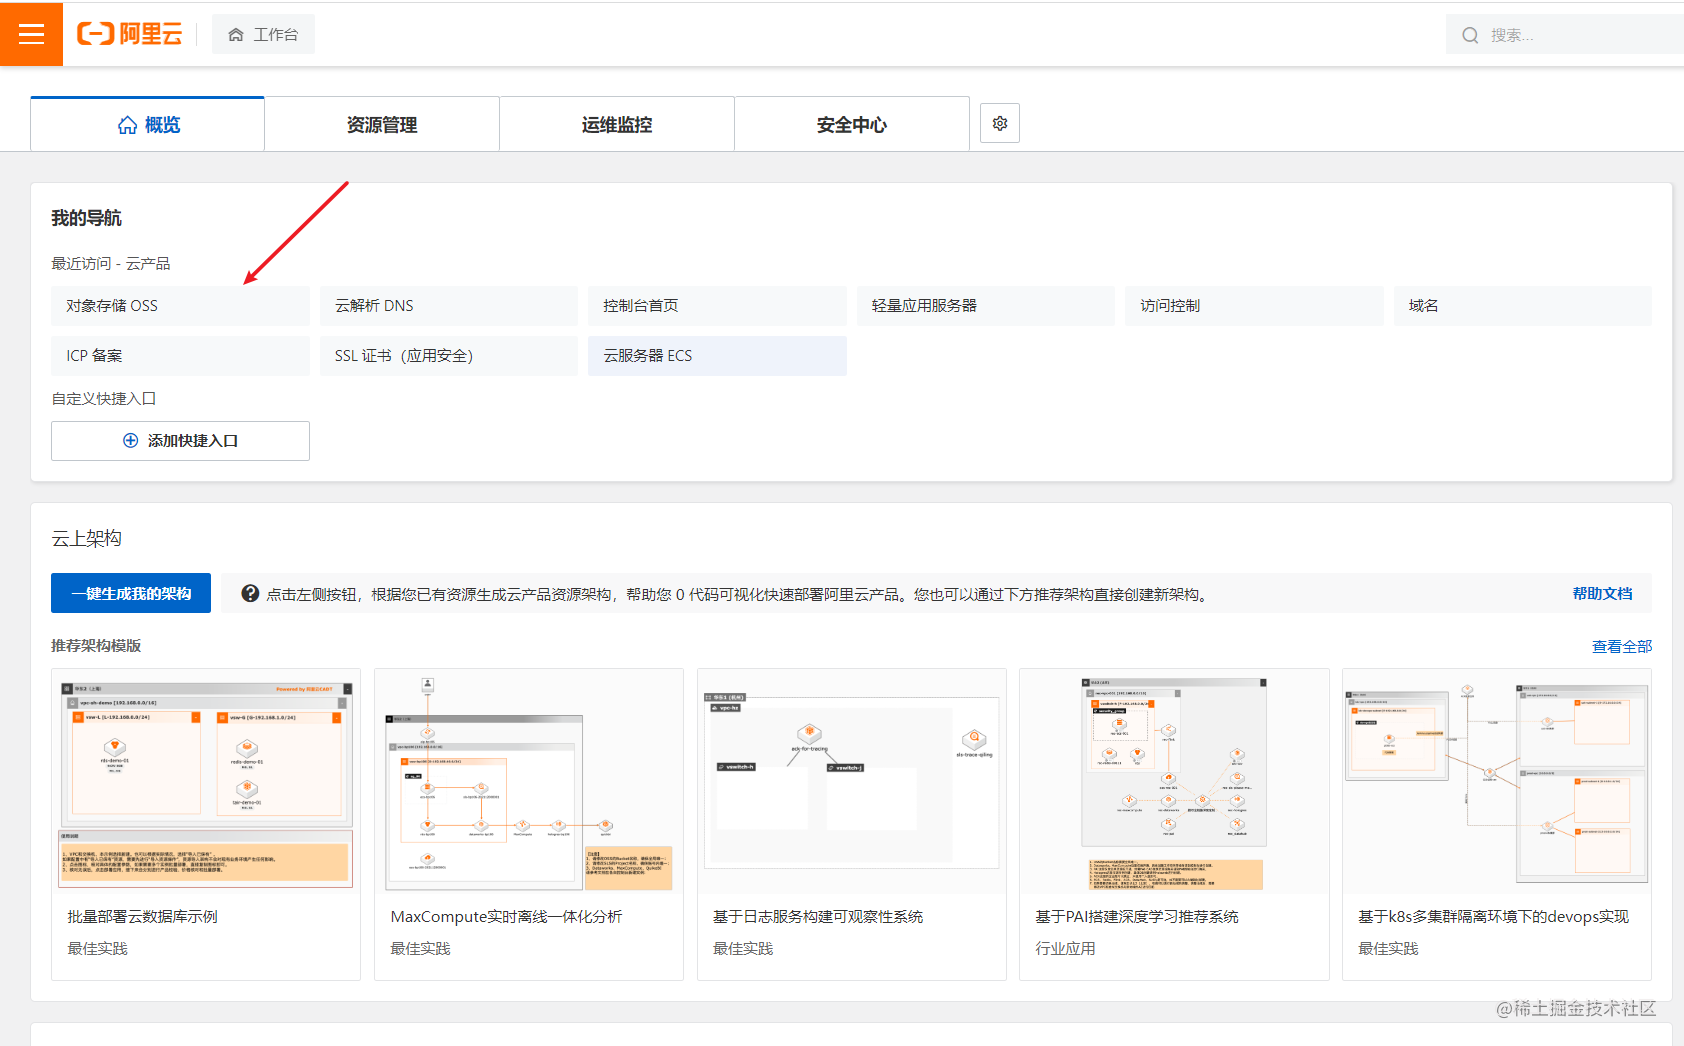Click the search magnifier icon
The width and height of the screenshot is (1684, 1046).
pyautogui.click(x=1470, y=35)
